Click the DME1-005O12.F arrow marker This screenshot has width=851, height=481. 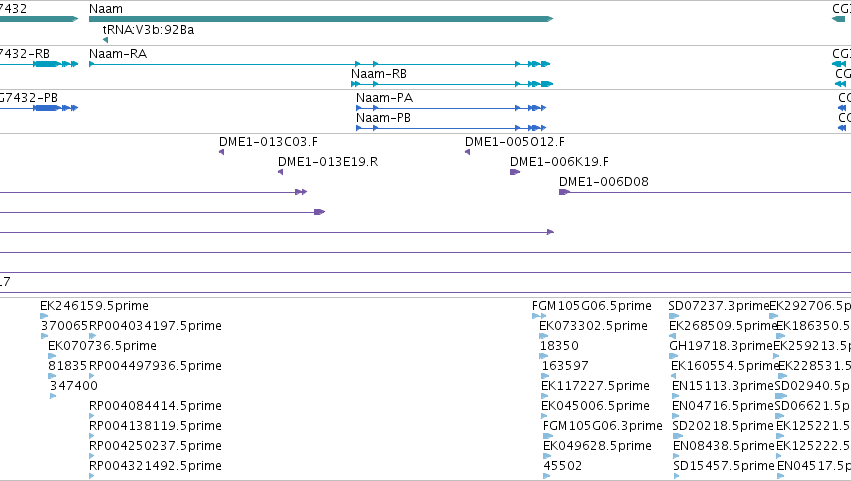(x=467, y=152)
